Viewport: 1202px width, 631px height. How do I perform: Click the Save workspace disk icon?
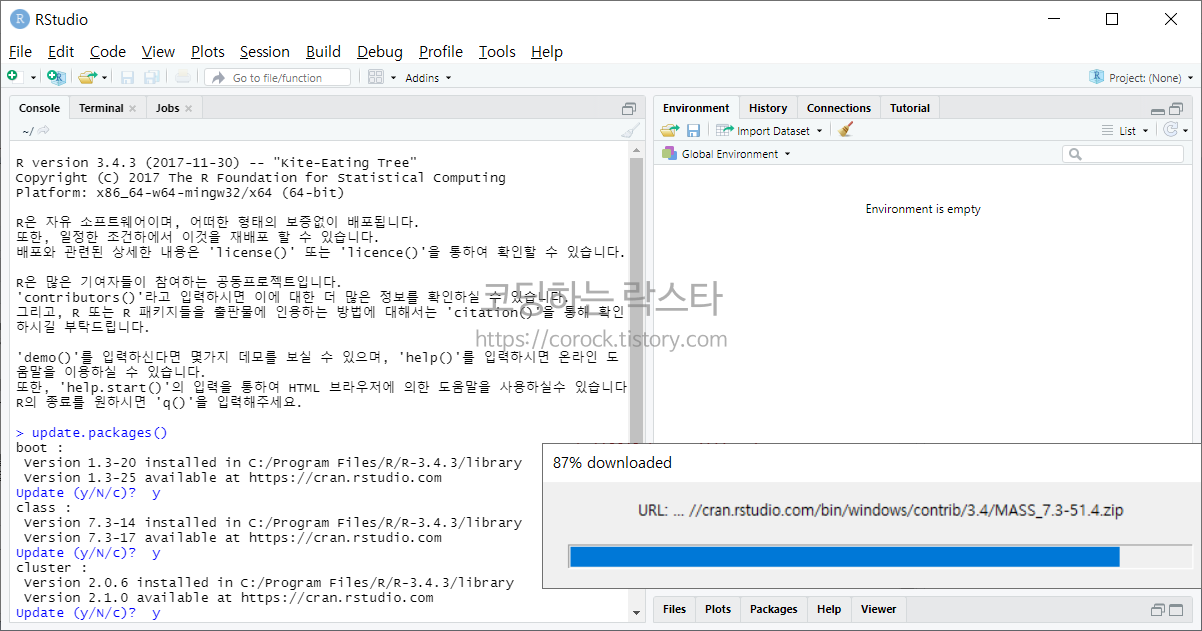[x=693, y=130]
